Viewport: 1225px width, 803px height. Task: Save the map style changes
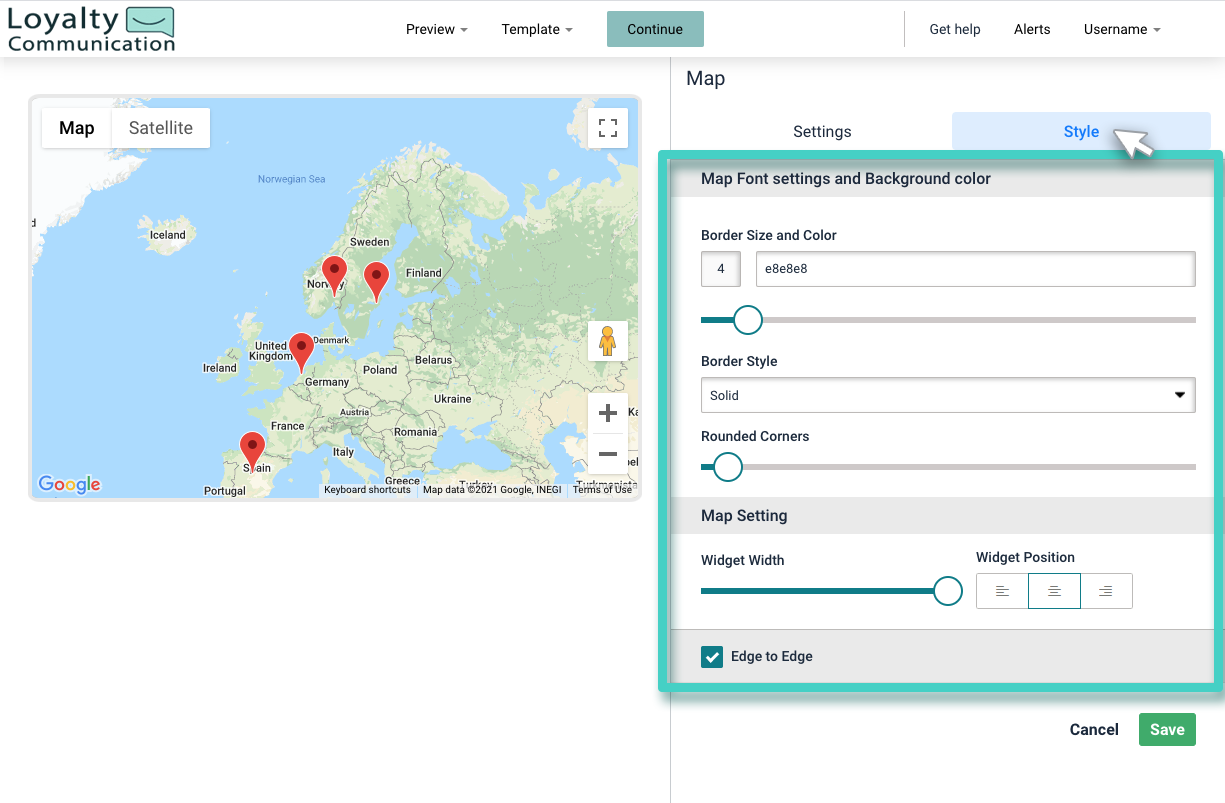point(1166,729)
